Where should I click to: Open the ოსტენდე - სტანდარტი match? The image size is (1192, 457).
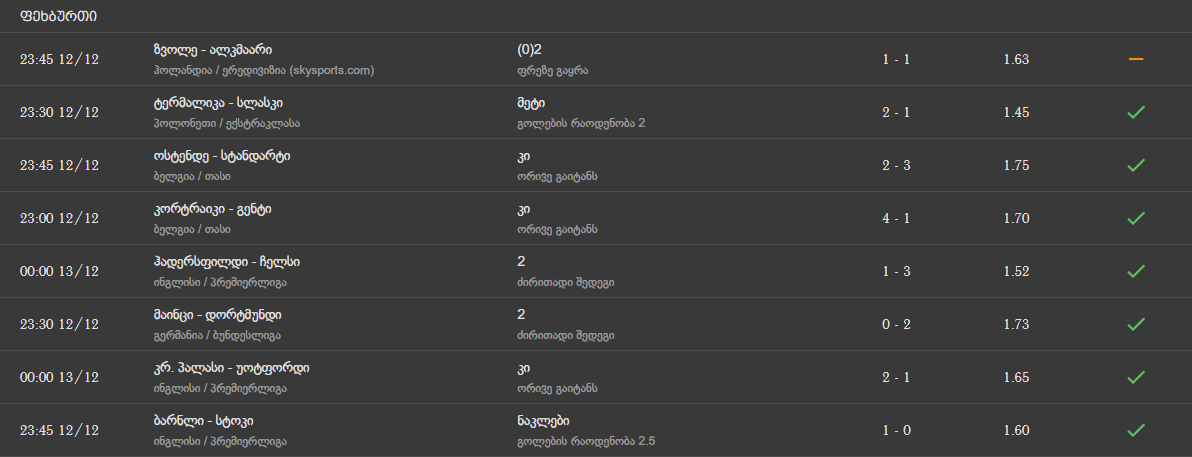222,156
